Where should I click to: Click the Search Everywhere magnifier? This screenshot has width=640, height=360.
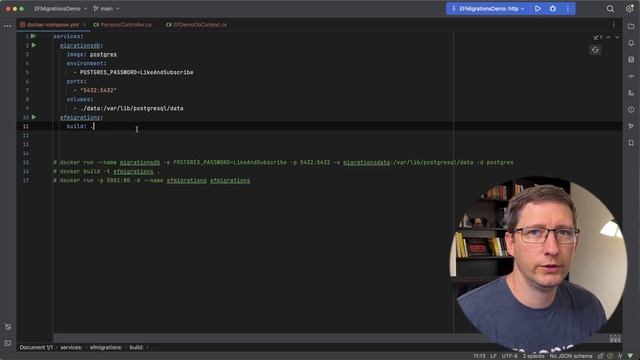[610, 9]
